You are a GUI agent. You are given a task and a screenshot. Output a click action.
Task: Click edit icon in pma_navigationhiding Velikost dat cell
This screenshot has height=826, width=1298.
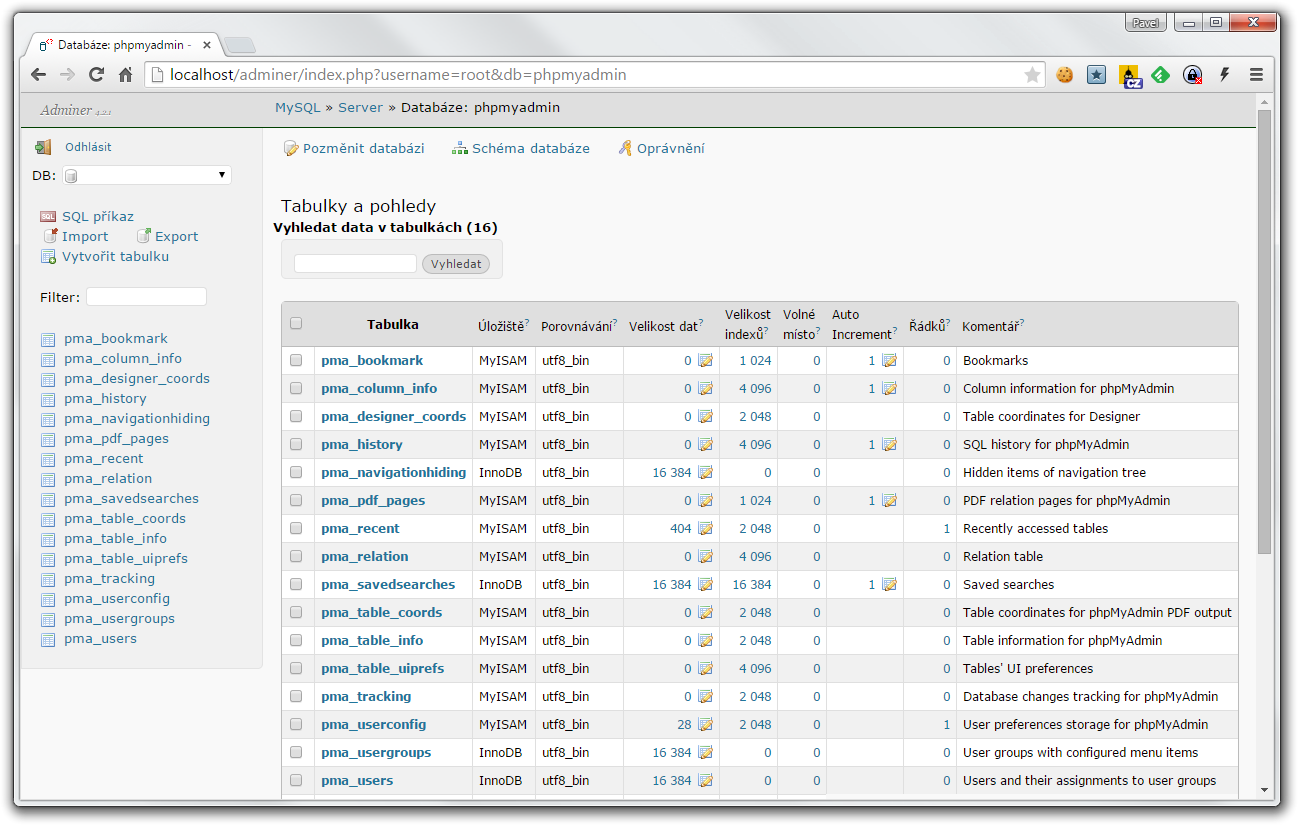pos(705,472)
